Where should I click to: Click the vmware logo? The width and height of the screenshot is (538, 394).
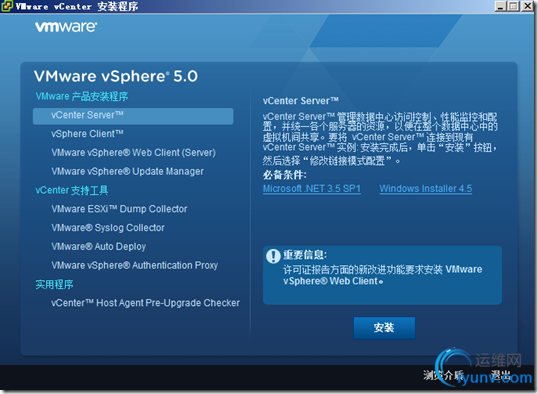point(66,27)
